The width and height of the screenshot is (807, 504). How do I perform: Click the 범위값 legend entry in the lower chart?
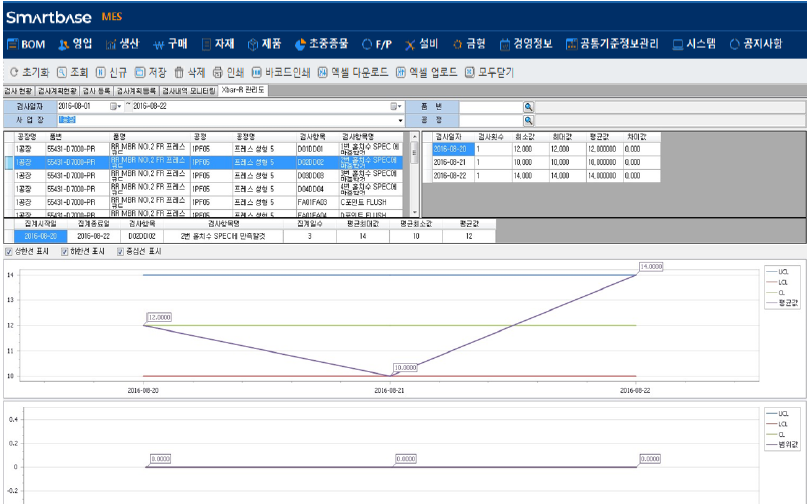(x=782, y=445)
